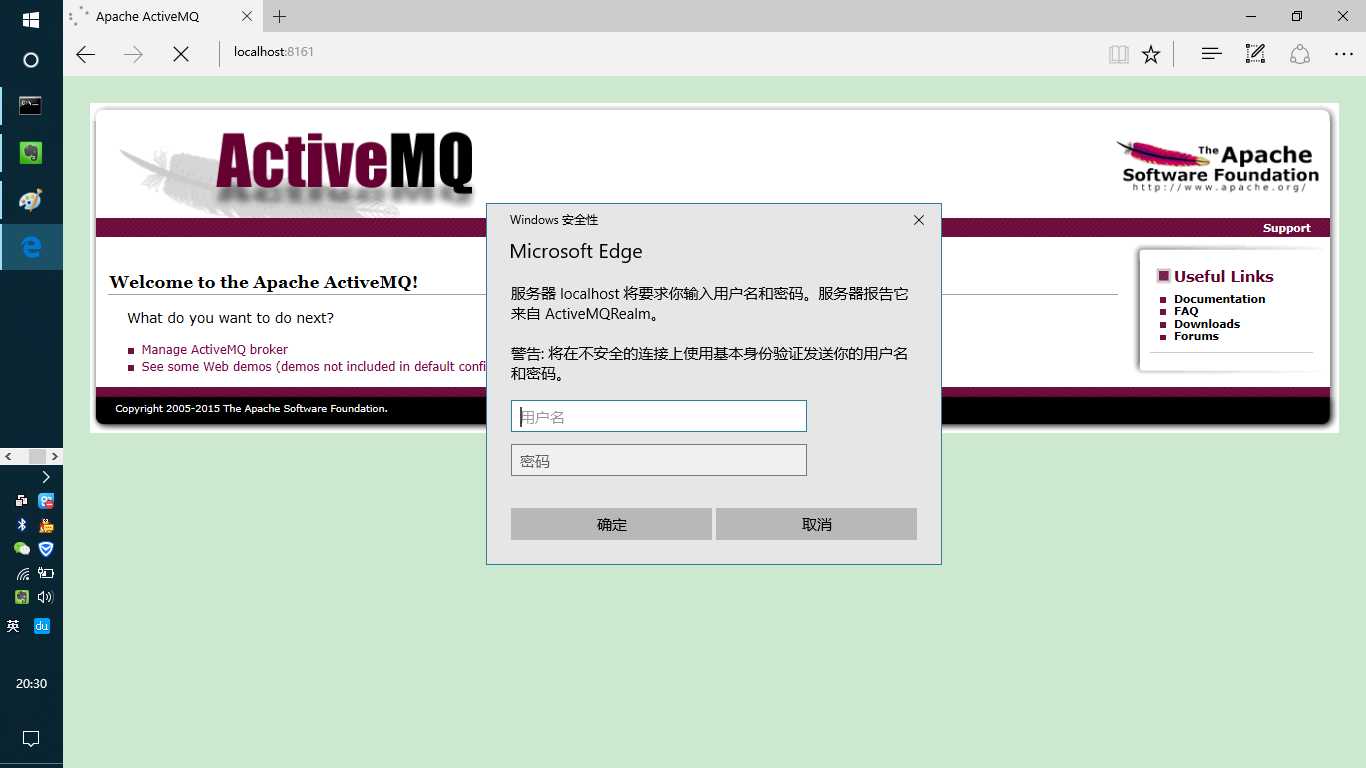
Task: Open the Forums useful link
Action: (x=1196, y=336)
